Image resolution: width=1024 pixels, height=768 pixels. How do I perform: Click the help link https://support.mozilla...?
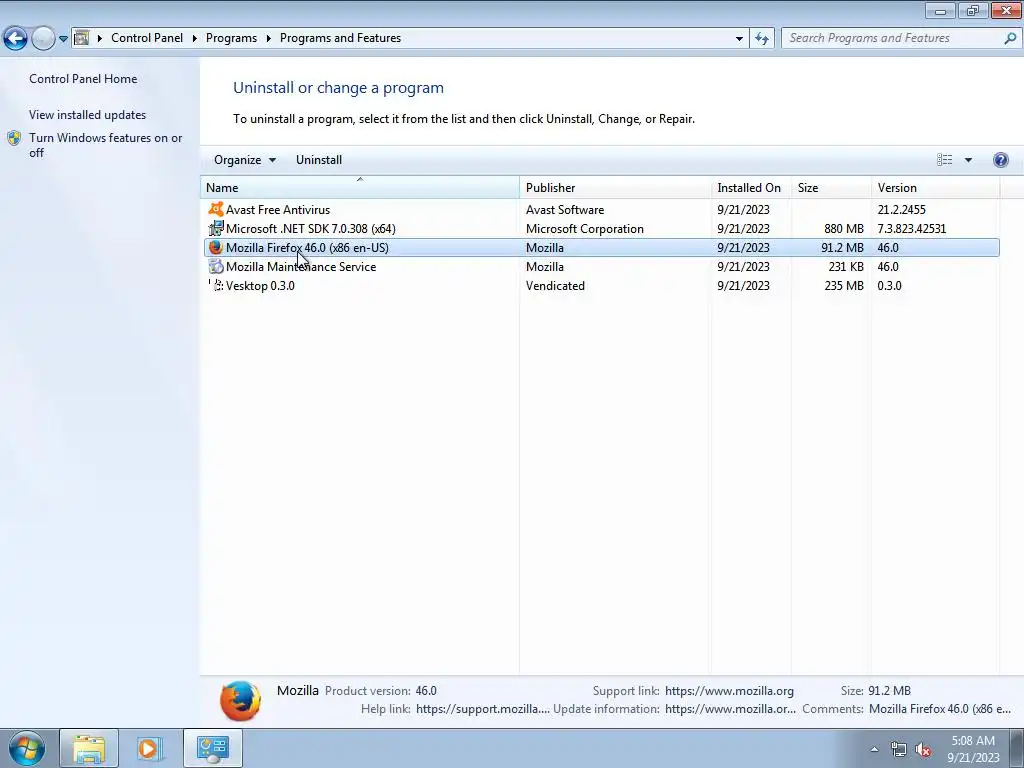pyautogui.click(x=483, y=709)
